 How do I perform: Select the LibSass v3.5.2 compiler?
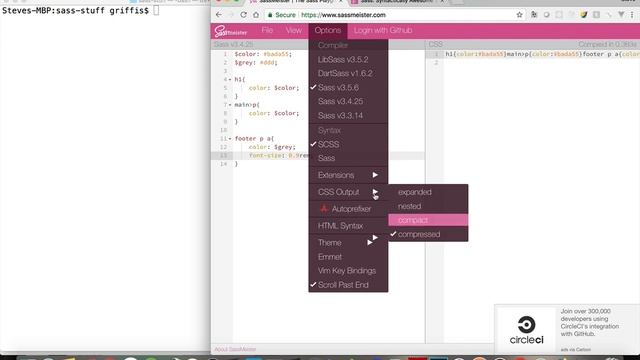point(348,60)
